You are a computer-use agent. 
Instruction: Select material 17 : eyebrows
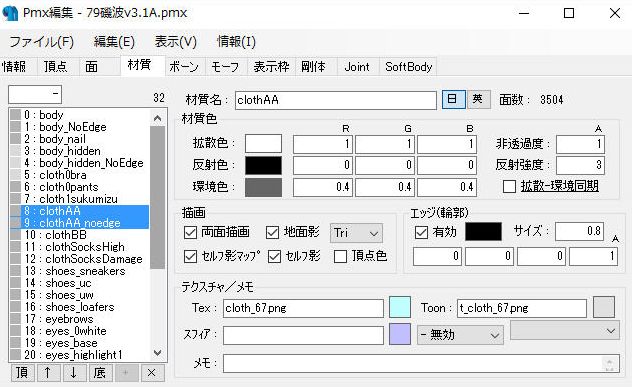click(x=79, y=319)
